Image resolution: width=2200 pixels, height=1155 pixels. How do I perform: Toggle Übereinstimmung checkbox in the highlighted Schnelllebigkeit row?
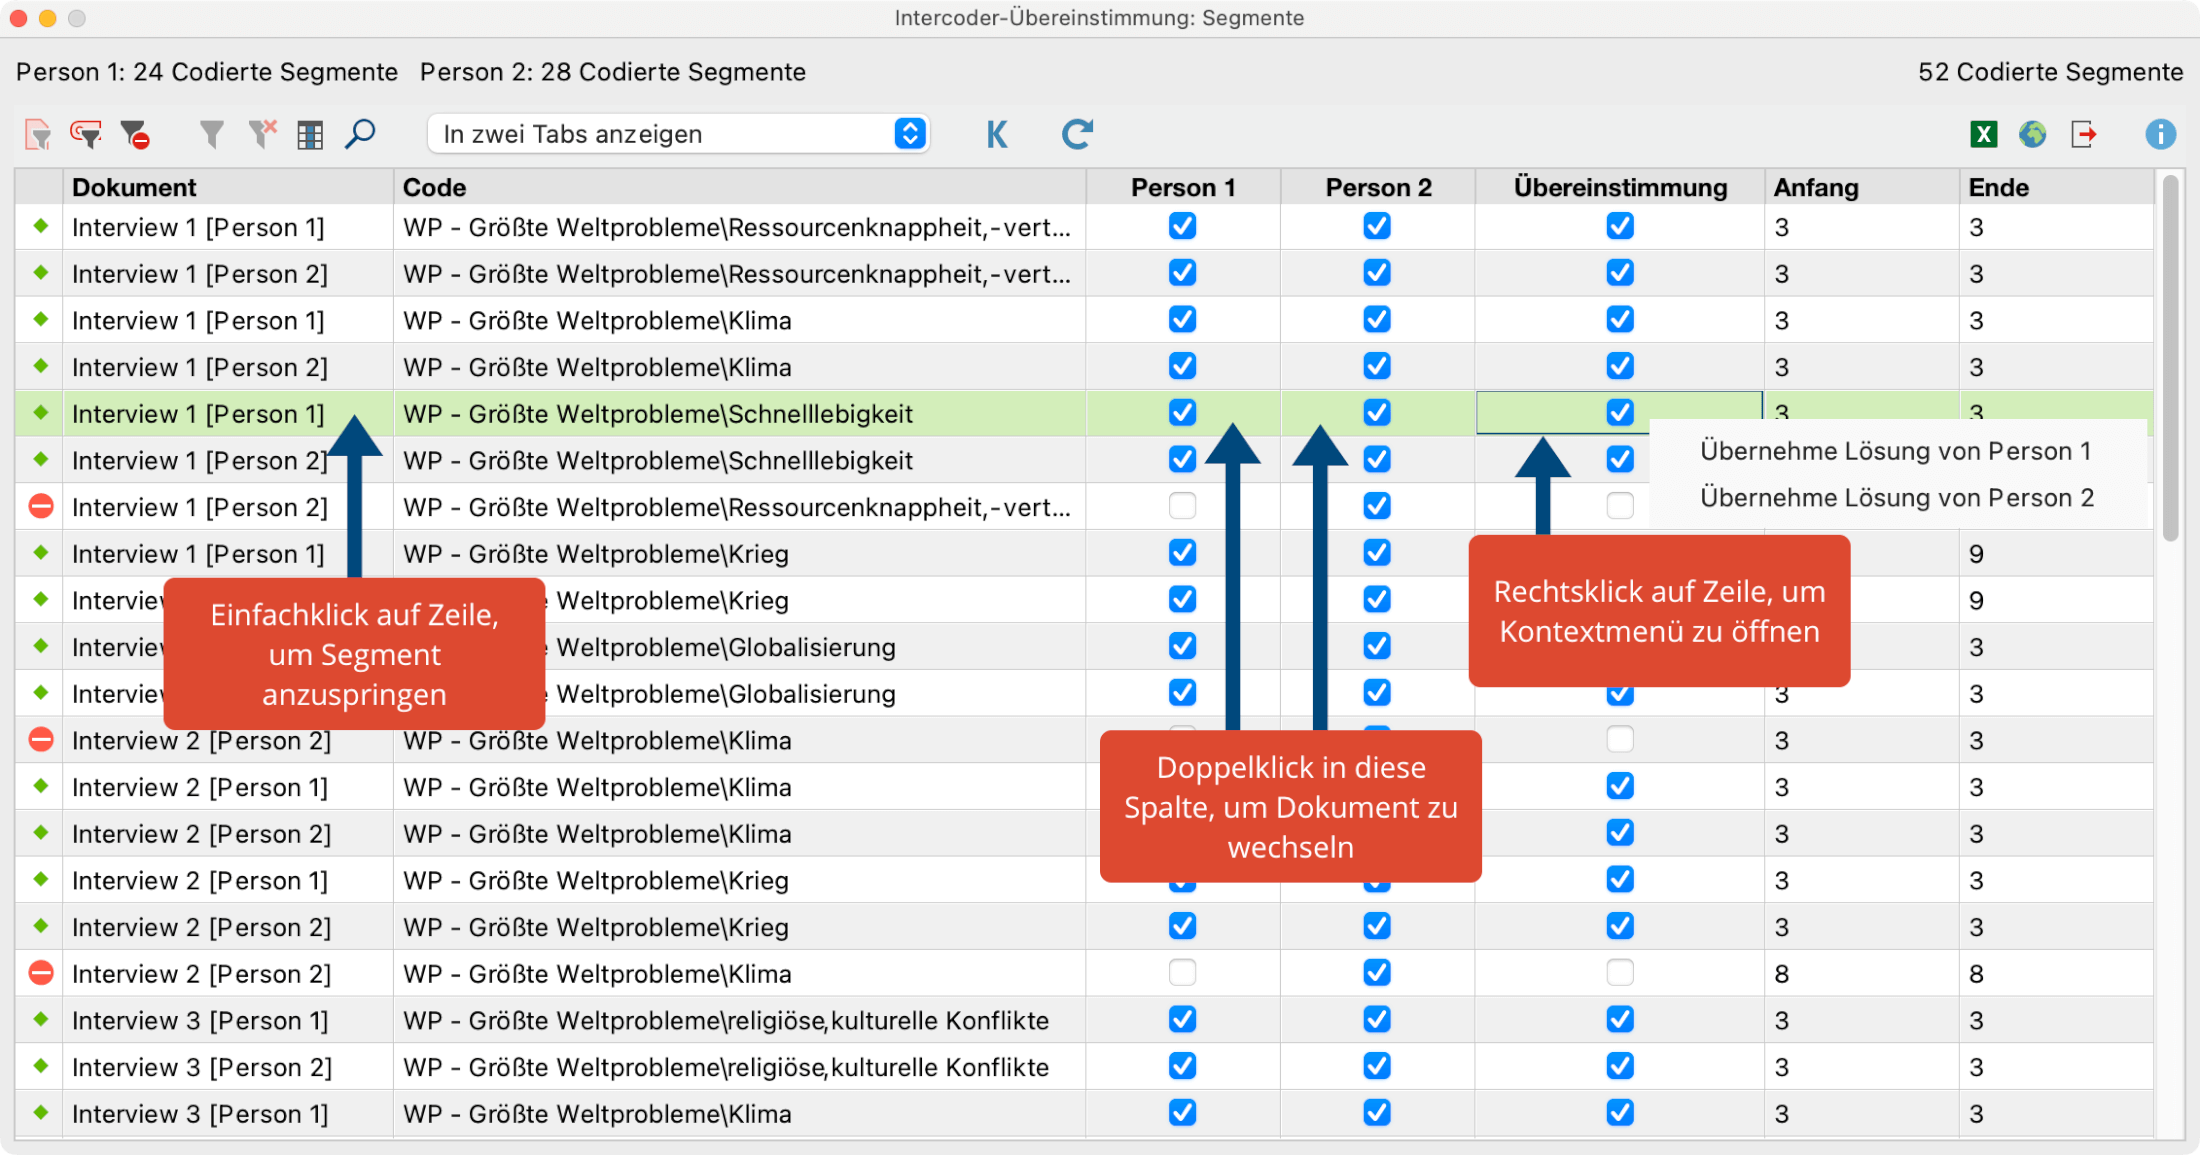[x=1620, y=412]
